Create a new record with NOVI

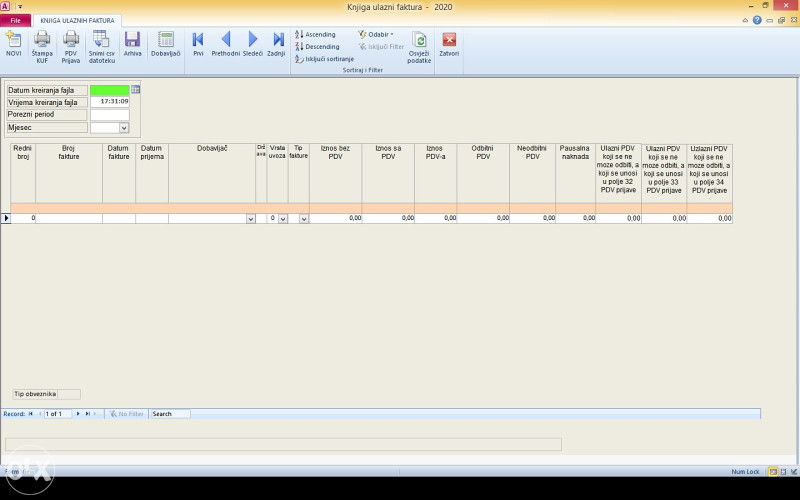click(13, 44)
